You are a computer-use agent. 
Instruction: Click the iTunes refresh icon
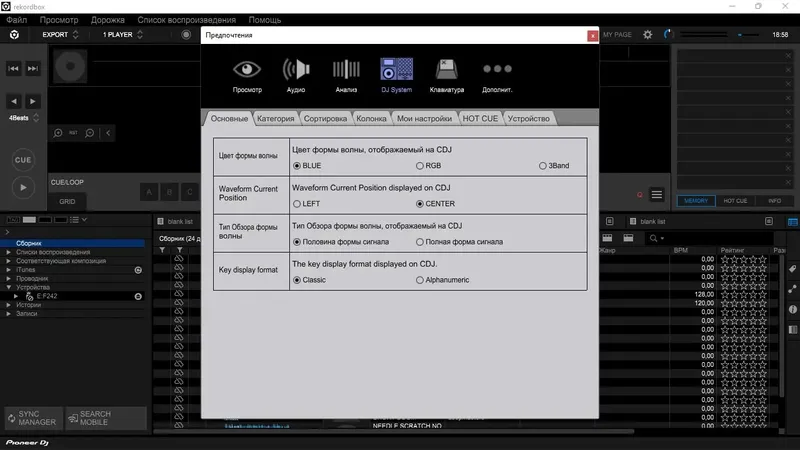pos(138,270)
